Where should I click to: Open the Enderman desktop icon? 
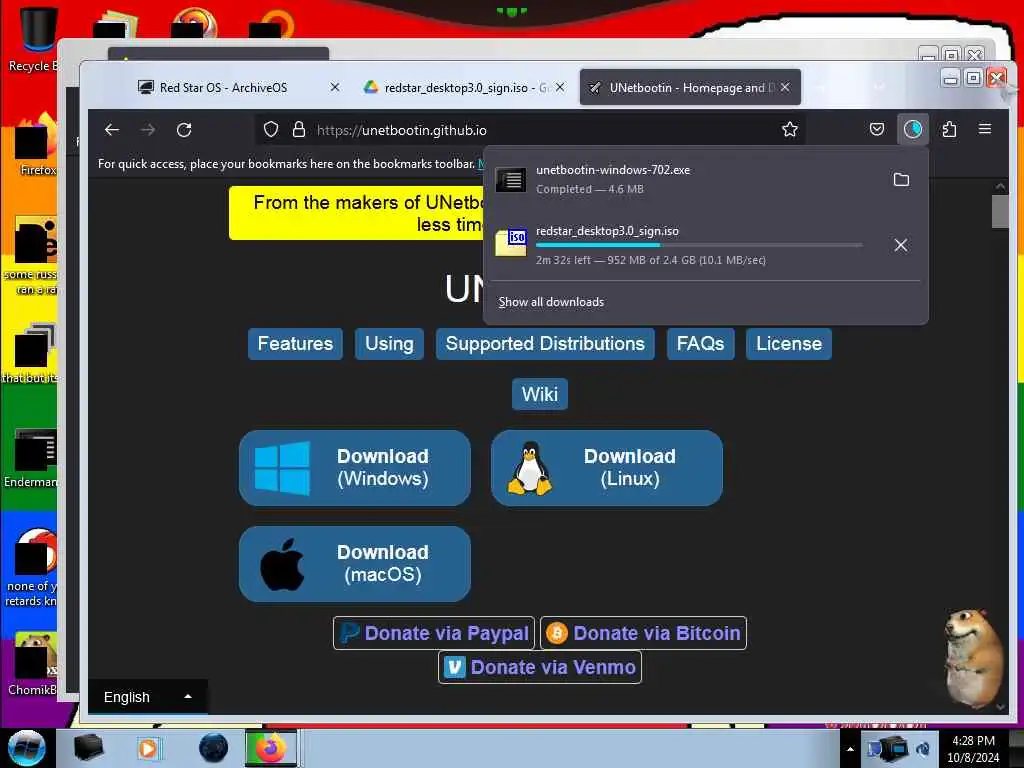click(x=31, y=458)
